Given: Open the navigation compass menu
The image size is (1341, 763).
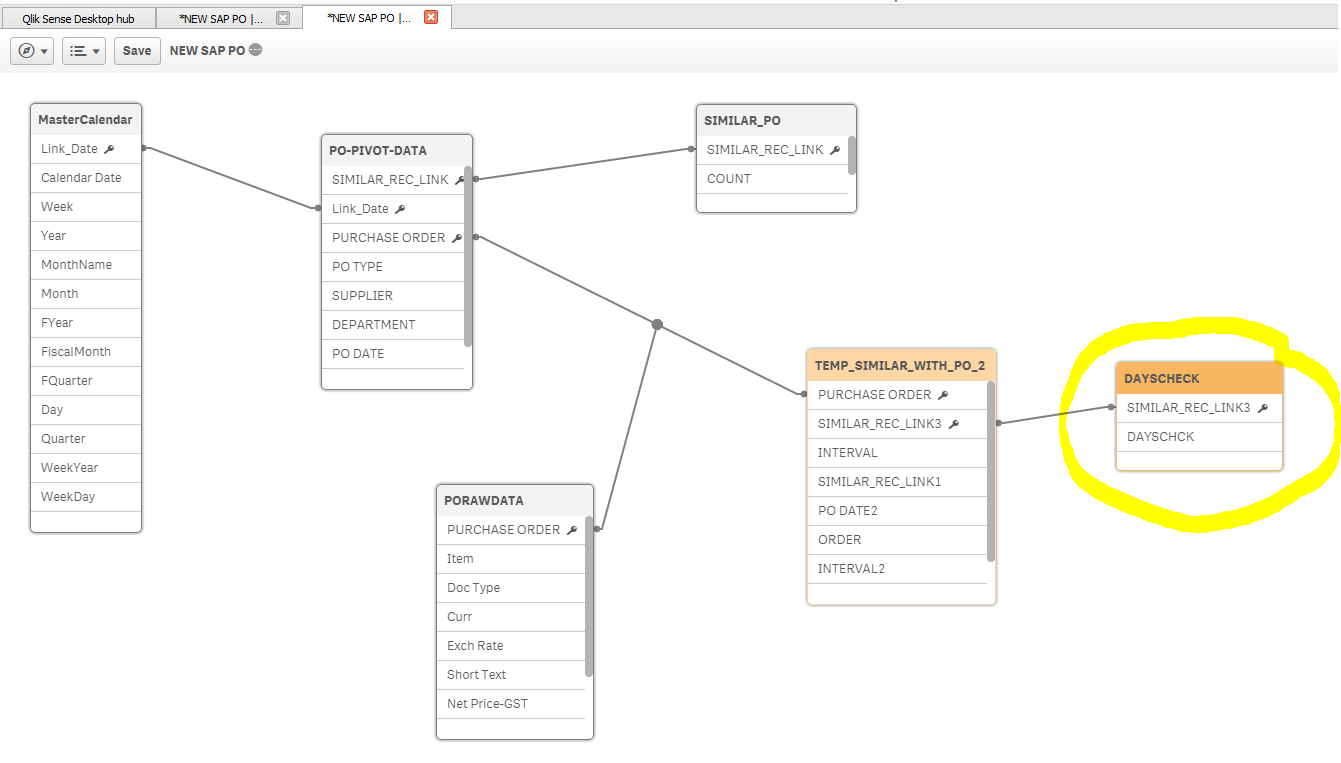Looking at the screenshot, I should [32, 51].
